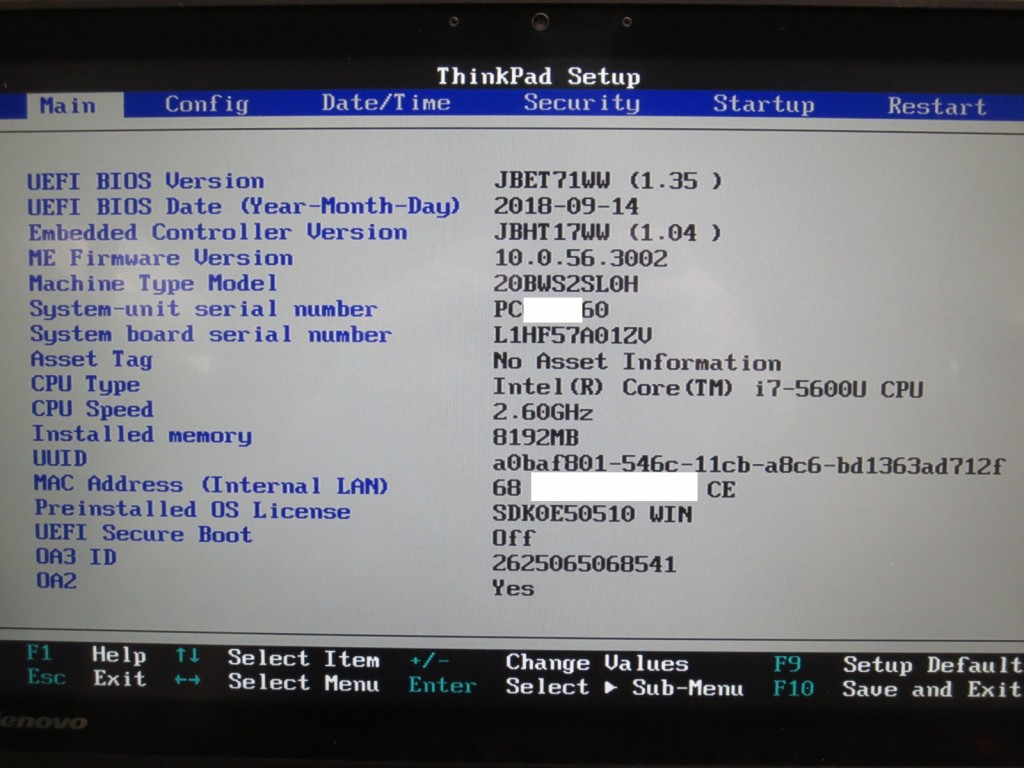Screen dimensions: 1024x768
Task: Click MAC Address (Internal LAN) label
Action: tap(211, 485)
